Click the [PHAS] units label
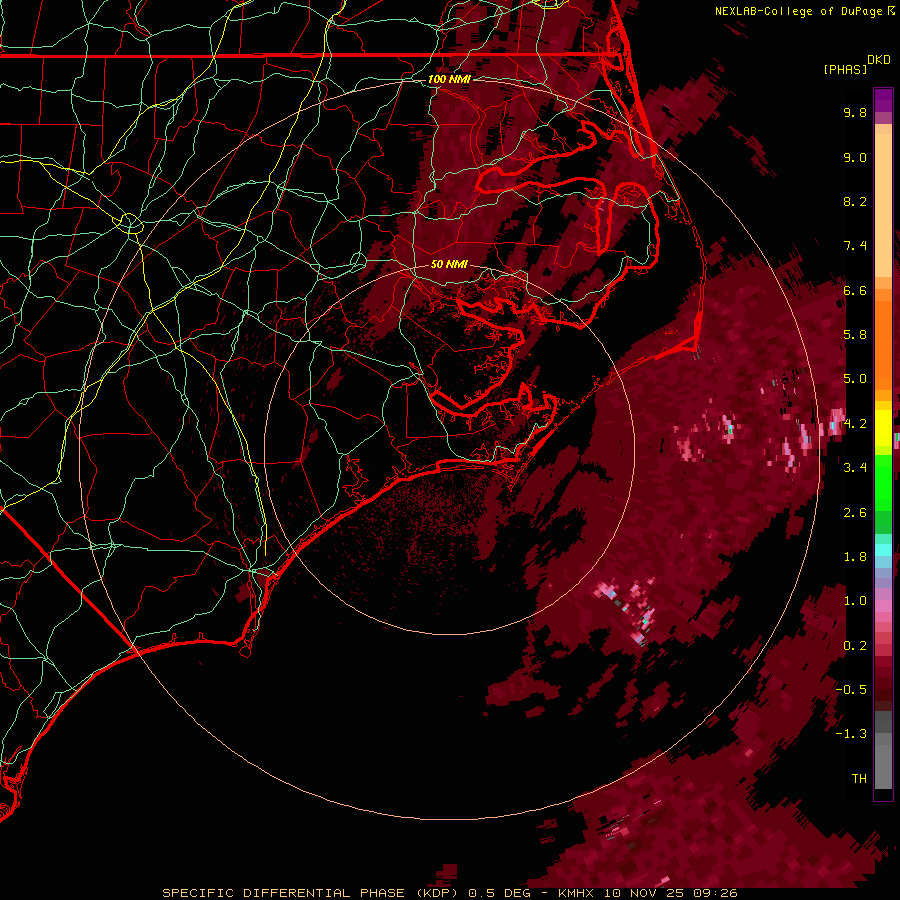This screenshot has height=900, width=900. 845,69
